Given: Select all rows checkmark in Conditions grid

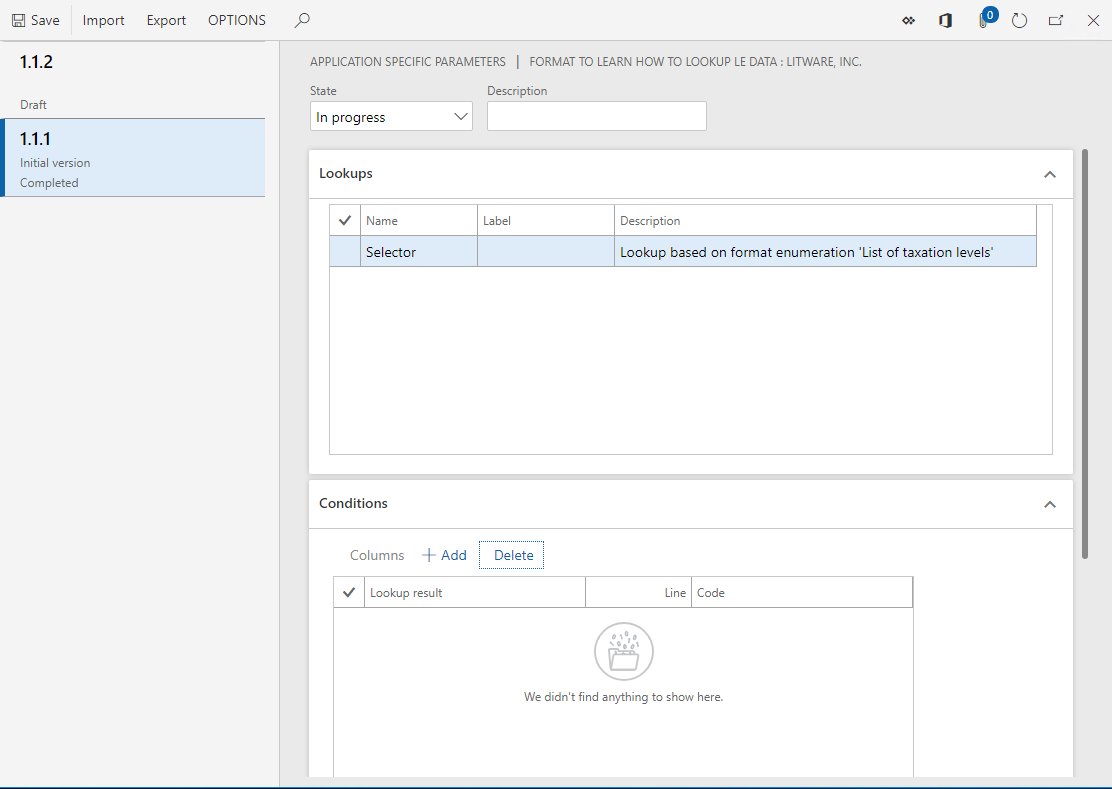Looking at the screenshot, I should tap(349, 593).
